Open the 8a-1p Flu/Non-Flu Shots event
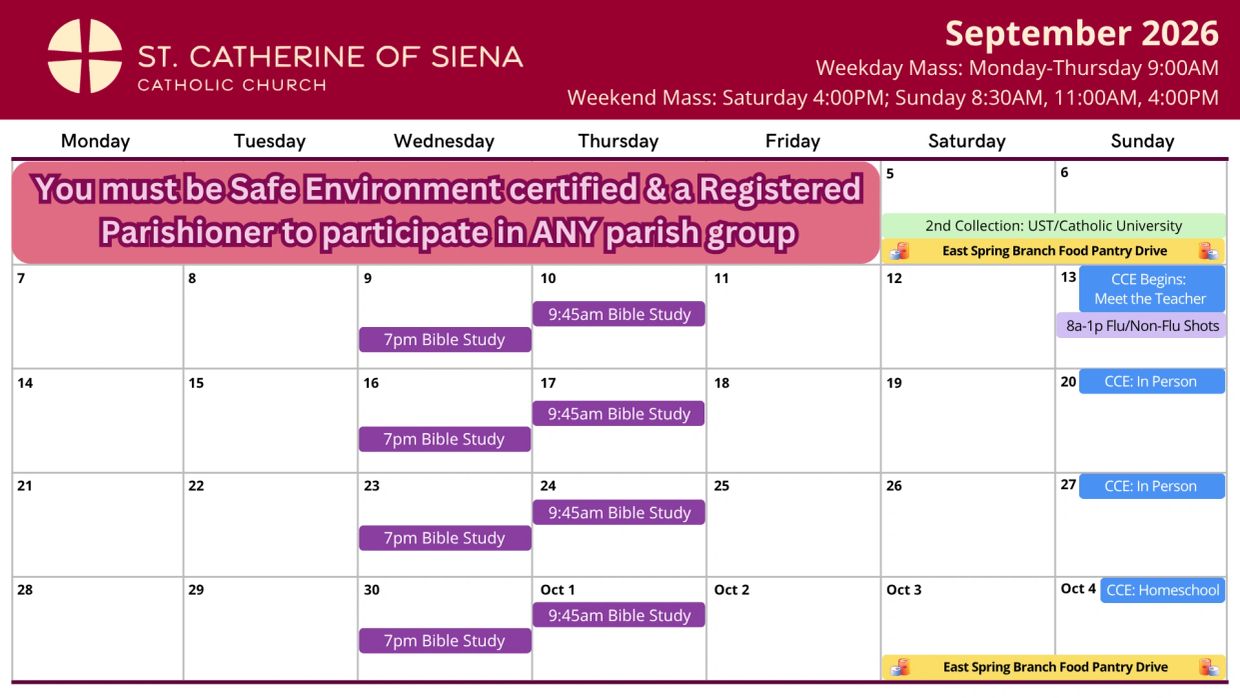The width and height of the screenshot is (1240, 698). pos(1141,326)
